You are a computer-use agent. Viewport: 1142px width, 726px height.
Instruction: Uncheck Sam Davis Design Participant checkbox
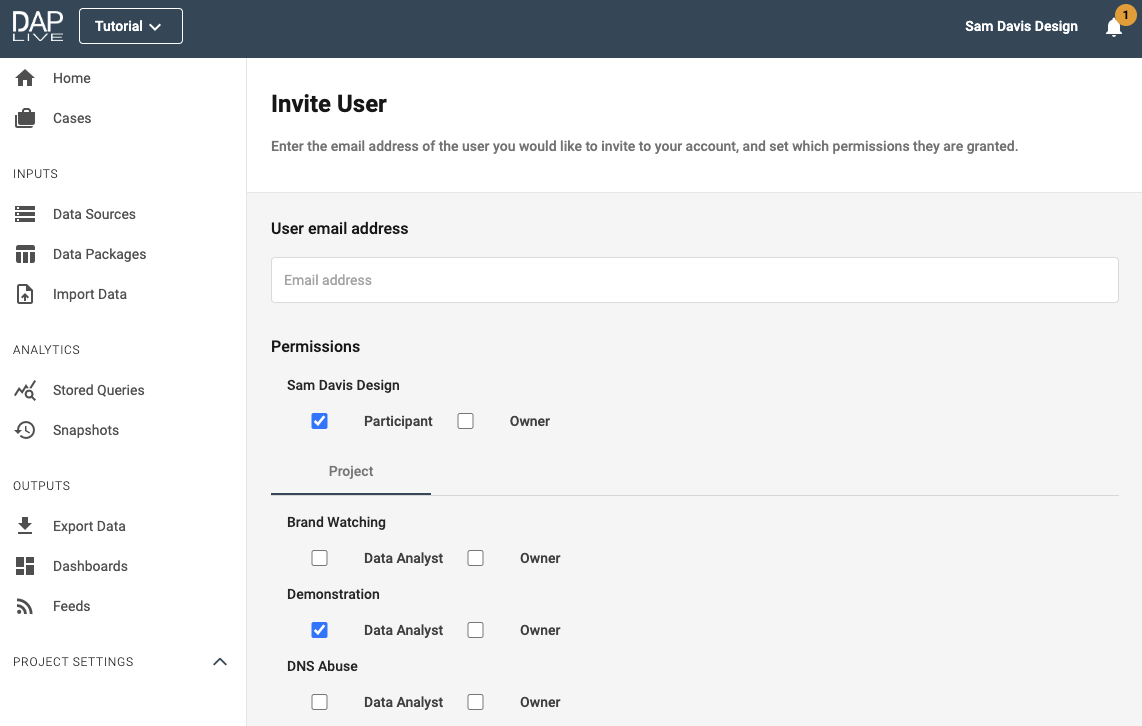point(319,421)
